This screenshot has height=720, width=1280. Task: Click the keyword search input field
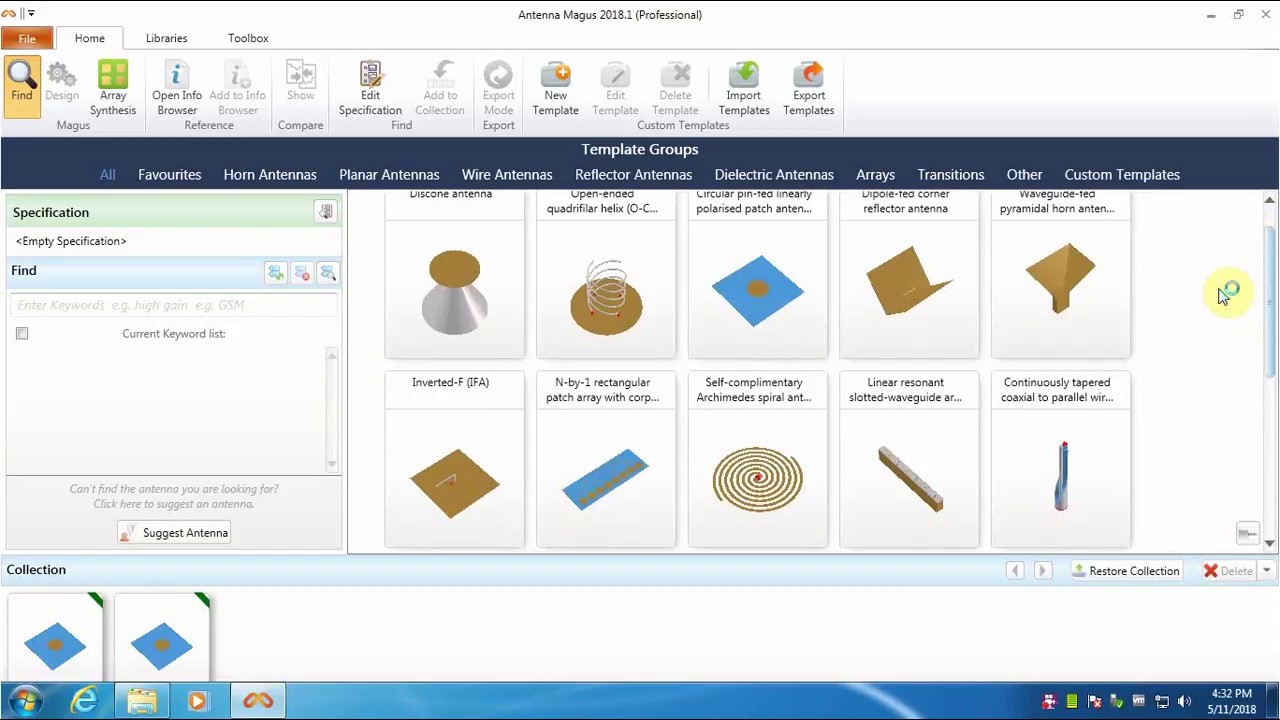172,305
